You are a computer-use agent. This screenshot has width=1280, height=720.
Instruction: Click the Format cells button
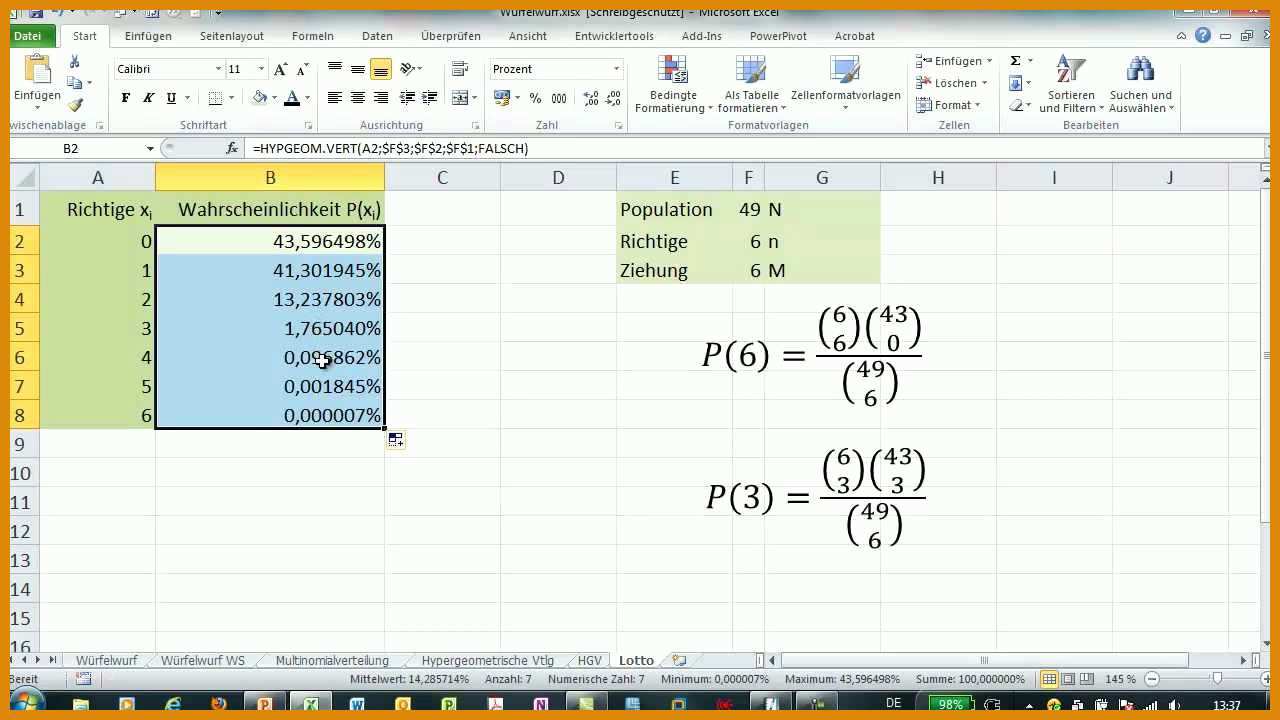(x=949, y=105)
